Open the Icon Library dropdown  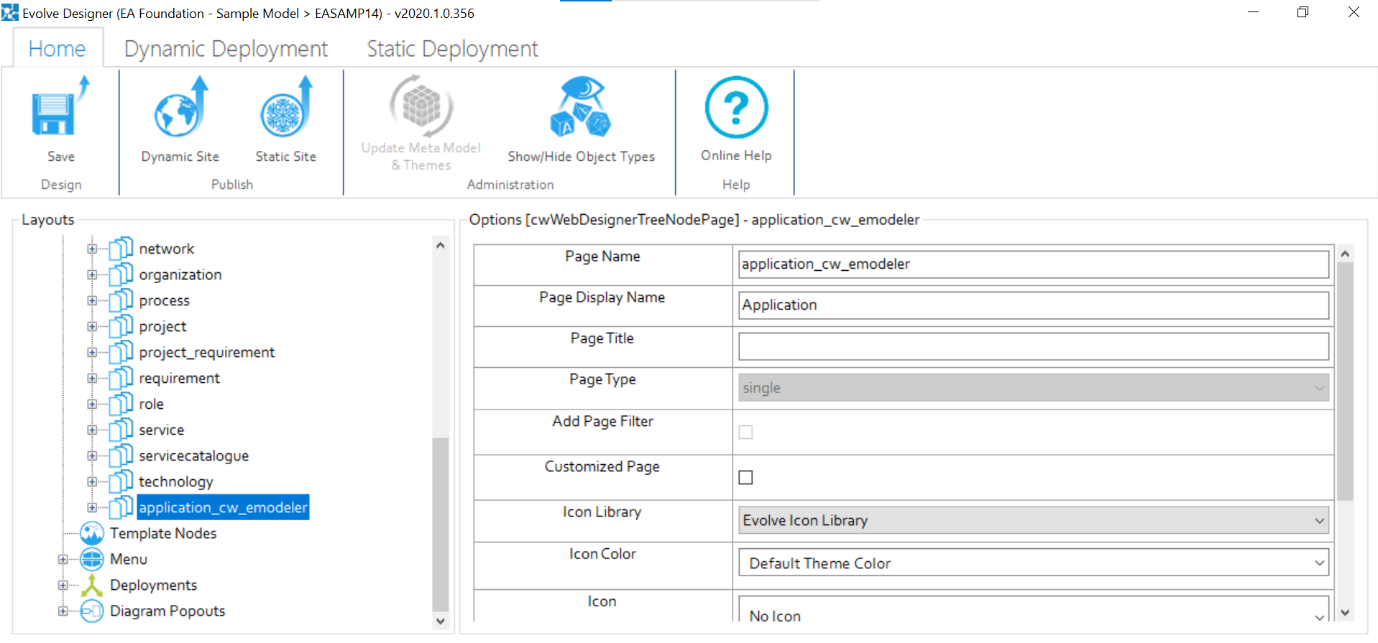1033,520
